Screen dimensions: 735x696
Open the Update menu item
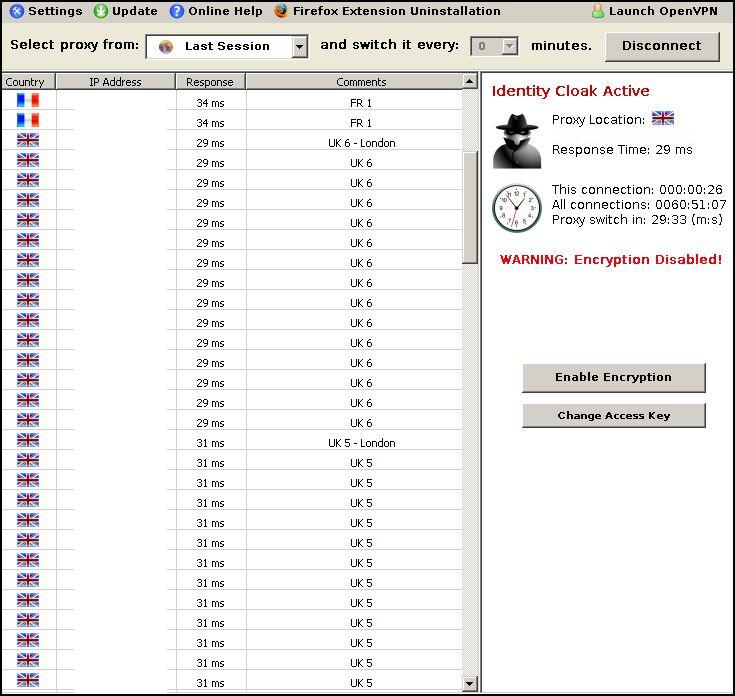click(126, 11)
